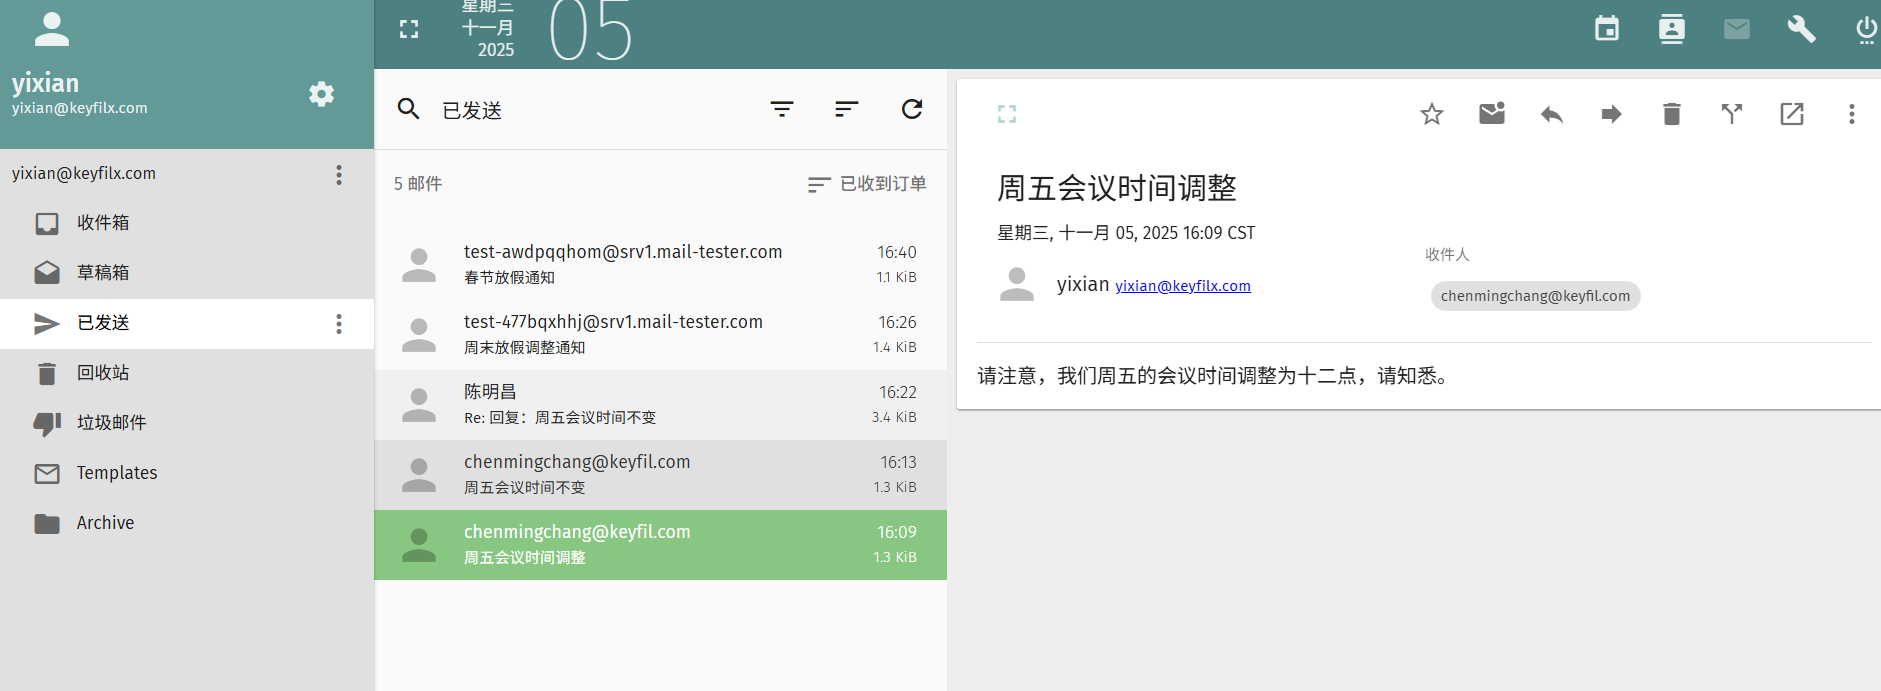The width and height of the screenshot is (1881, 691).
Task: Open the 收件箱 inbox folder
Action: pos(103,223)
